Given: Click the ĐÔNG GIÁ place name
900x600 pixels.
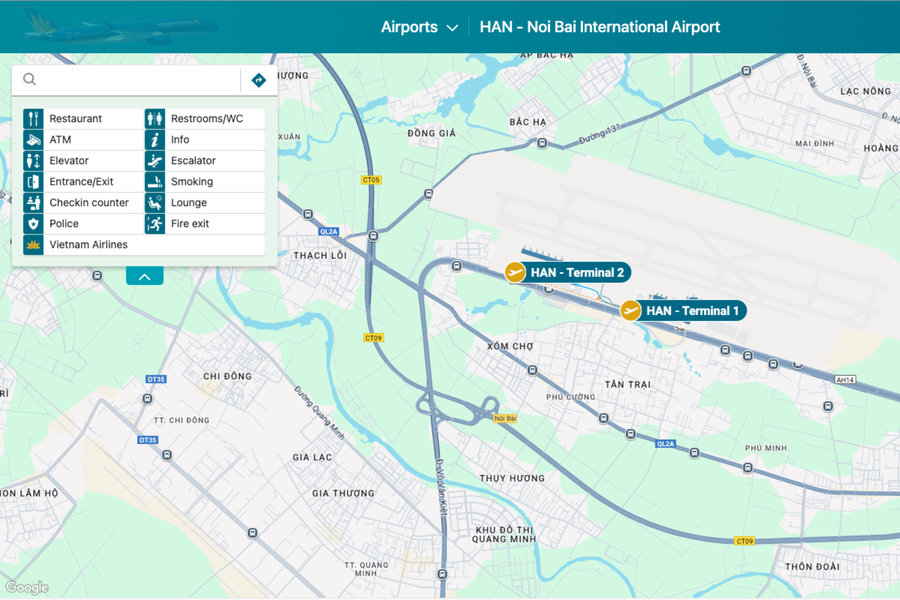Looking at the screenshot, I should point(432,133).
